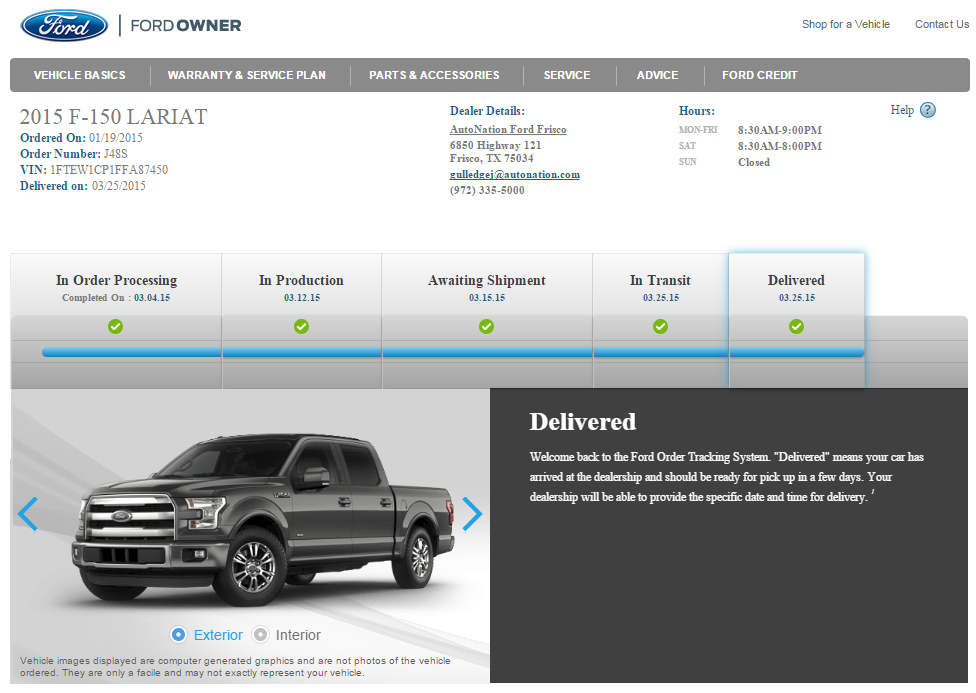Show previous vehicle image with left arrow
The image size is (976, 693).
pyautogui.click(x=28, y=514)
